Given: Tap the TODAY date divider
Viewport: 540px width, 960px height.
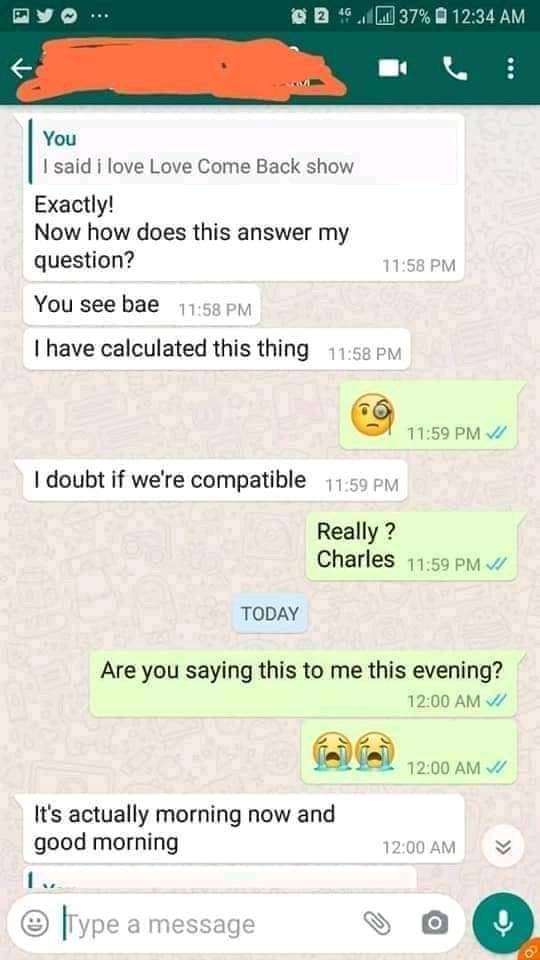Looking at the screenshot, I should (270, 613).
